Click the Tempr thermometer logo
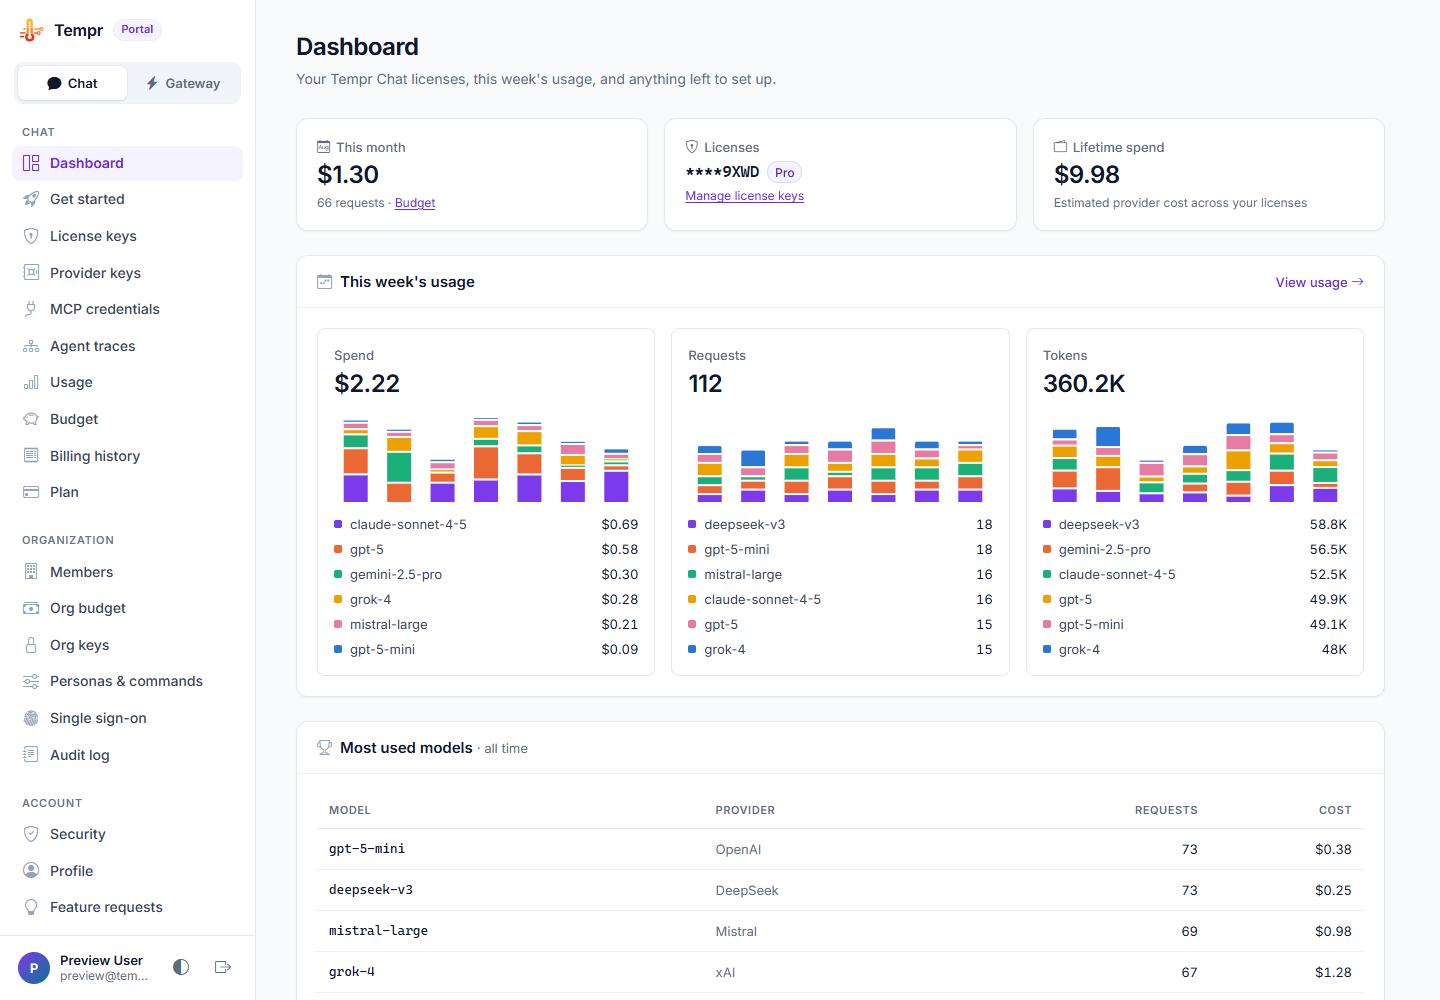This screenshot has height=1000, width=1440. coord(31,30)
